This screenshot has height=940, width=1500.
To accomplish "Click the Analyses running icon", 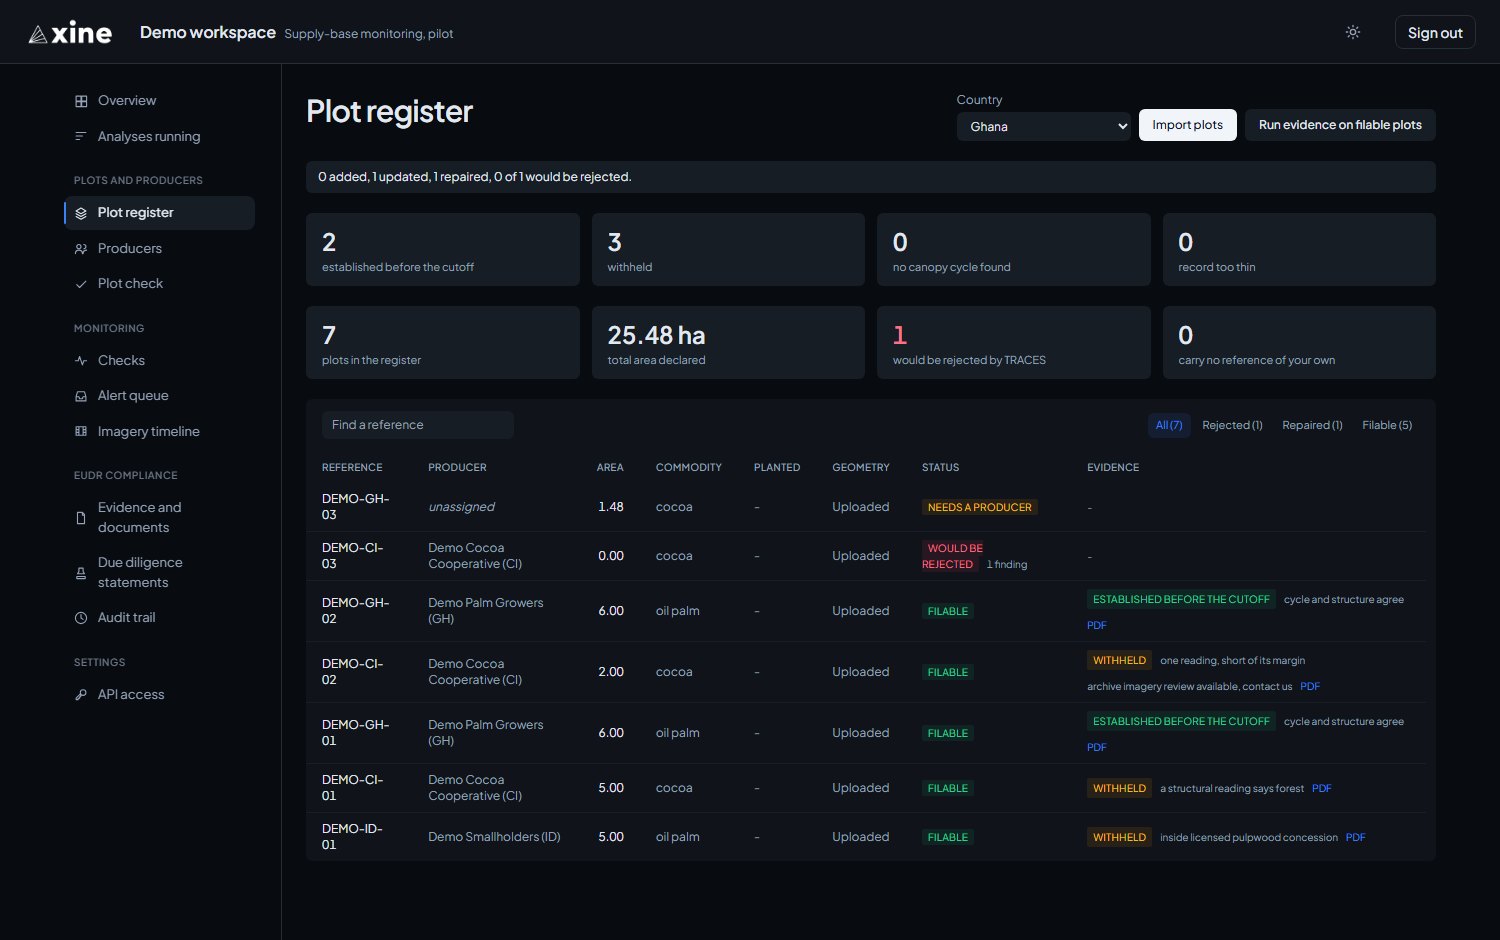I will 81,137.
